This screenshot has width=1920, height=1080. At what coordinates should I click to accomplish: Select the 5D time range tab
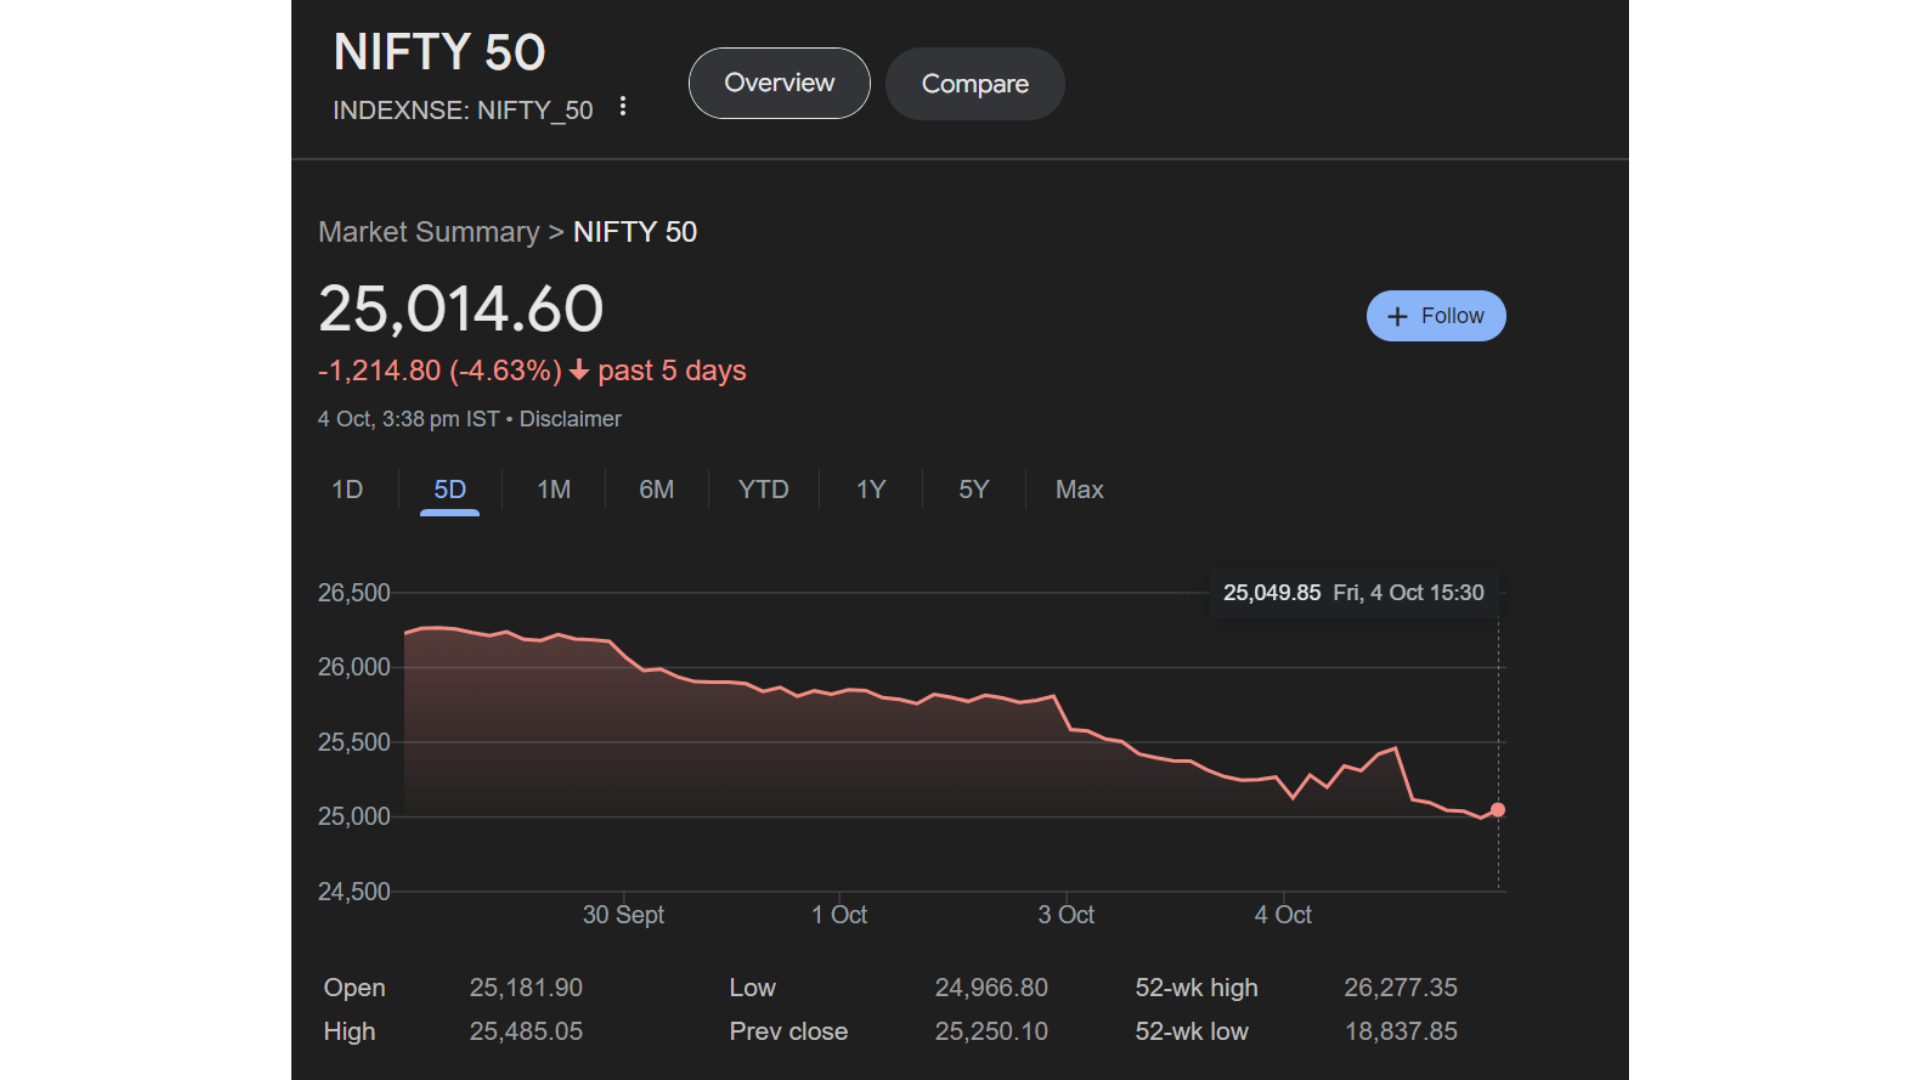point(449,490)
